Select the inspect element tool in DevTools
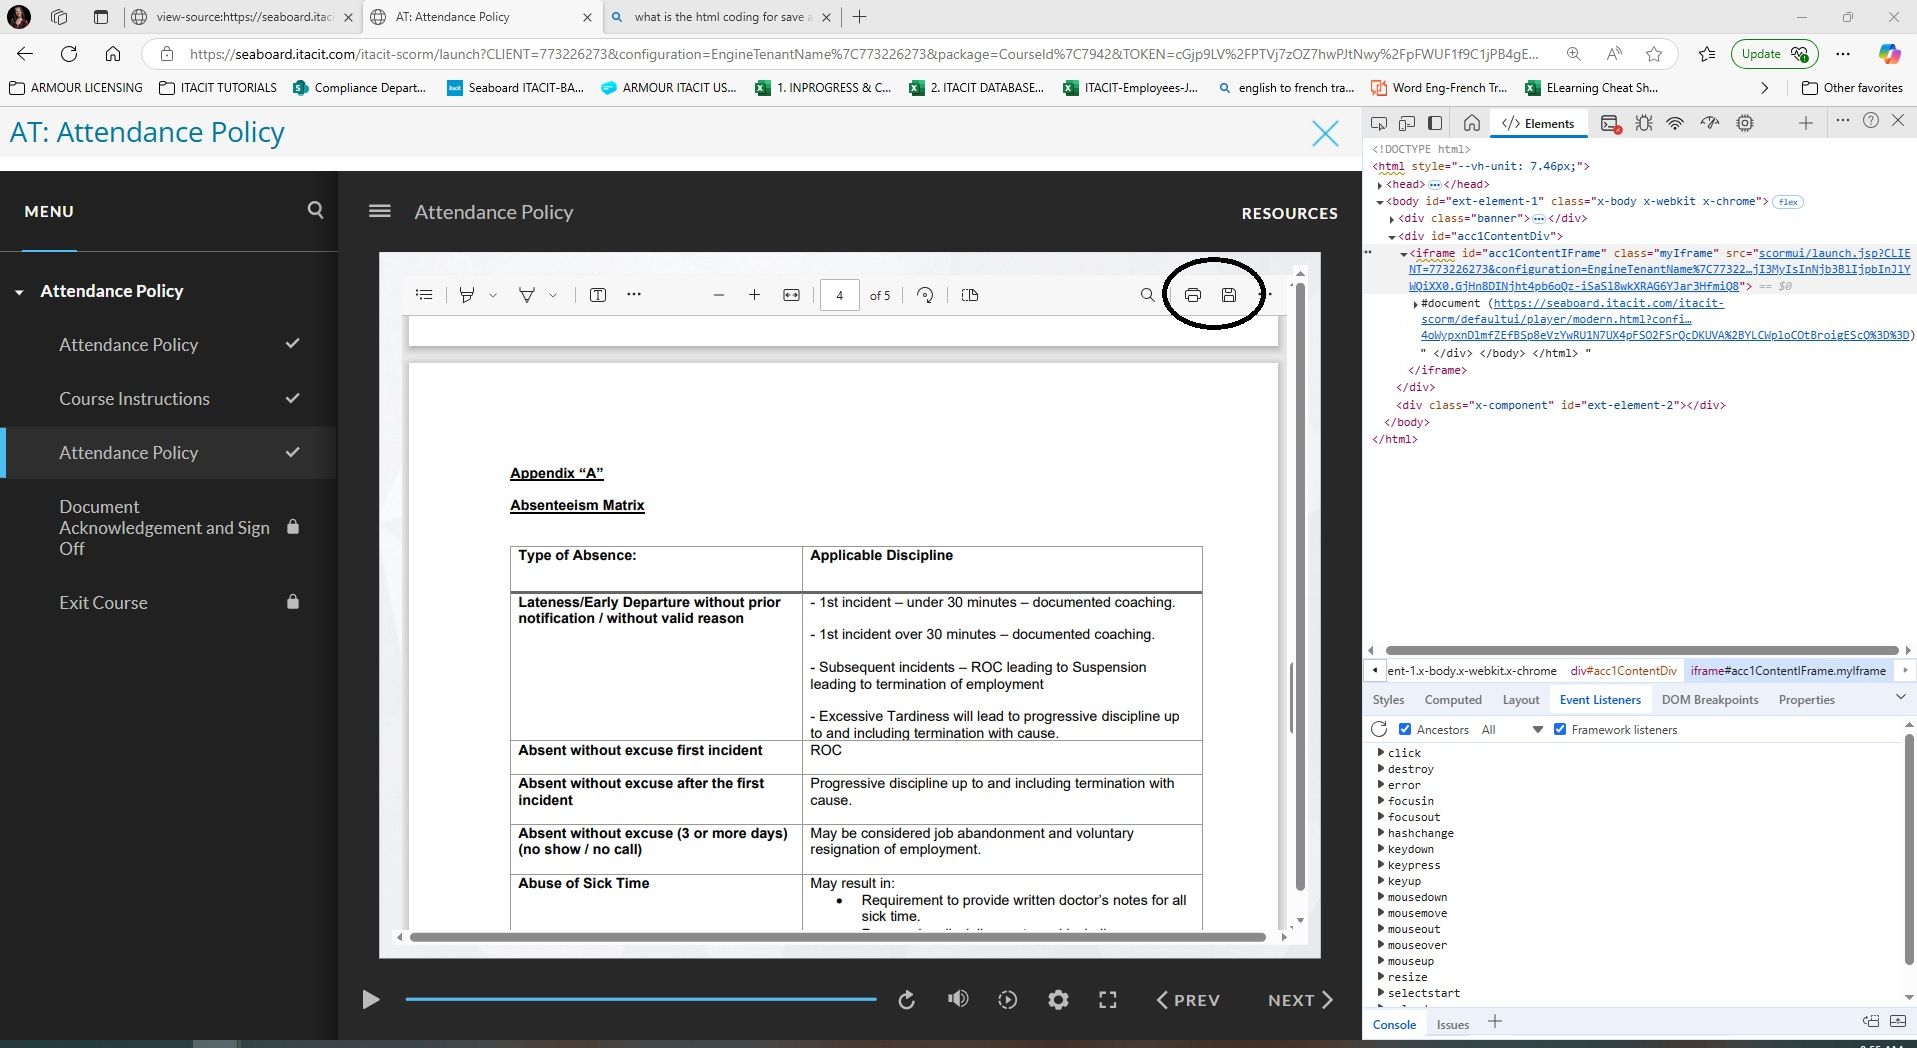Screen dimensions: 1917x1048 pos(1378,122)
